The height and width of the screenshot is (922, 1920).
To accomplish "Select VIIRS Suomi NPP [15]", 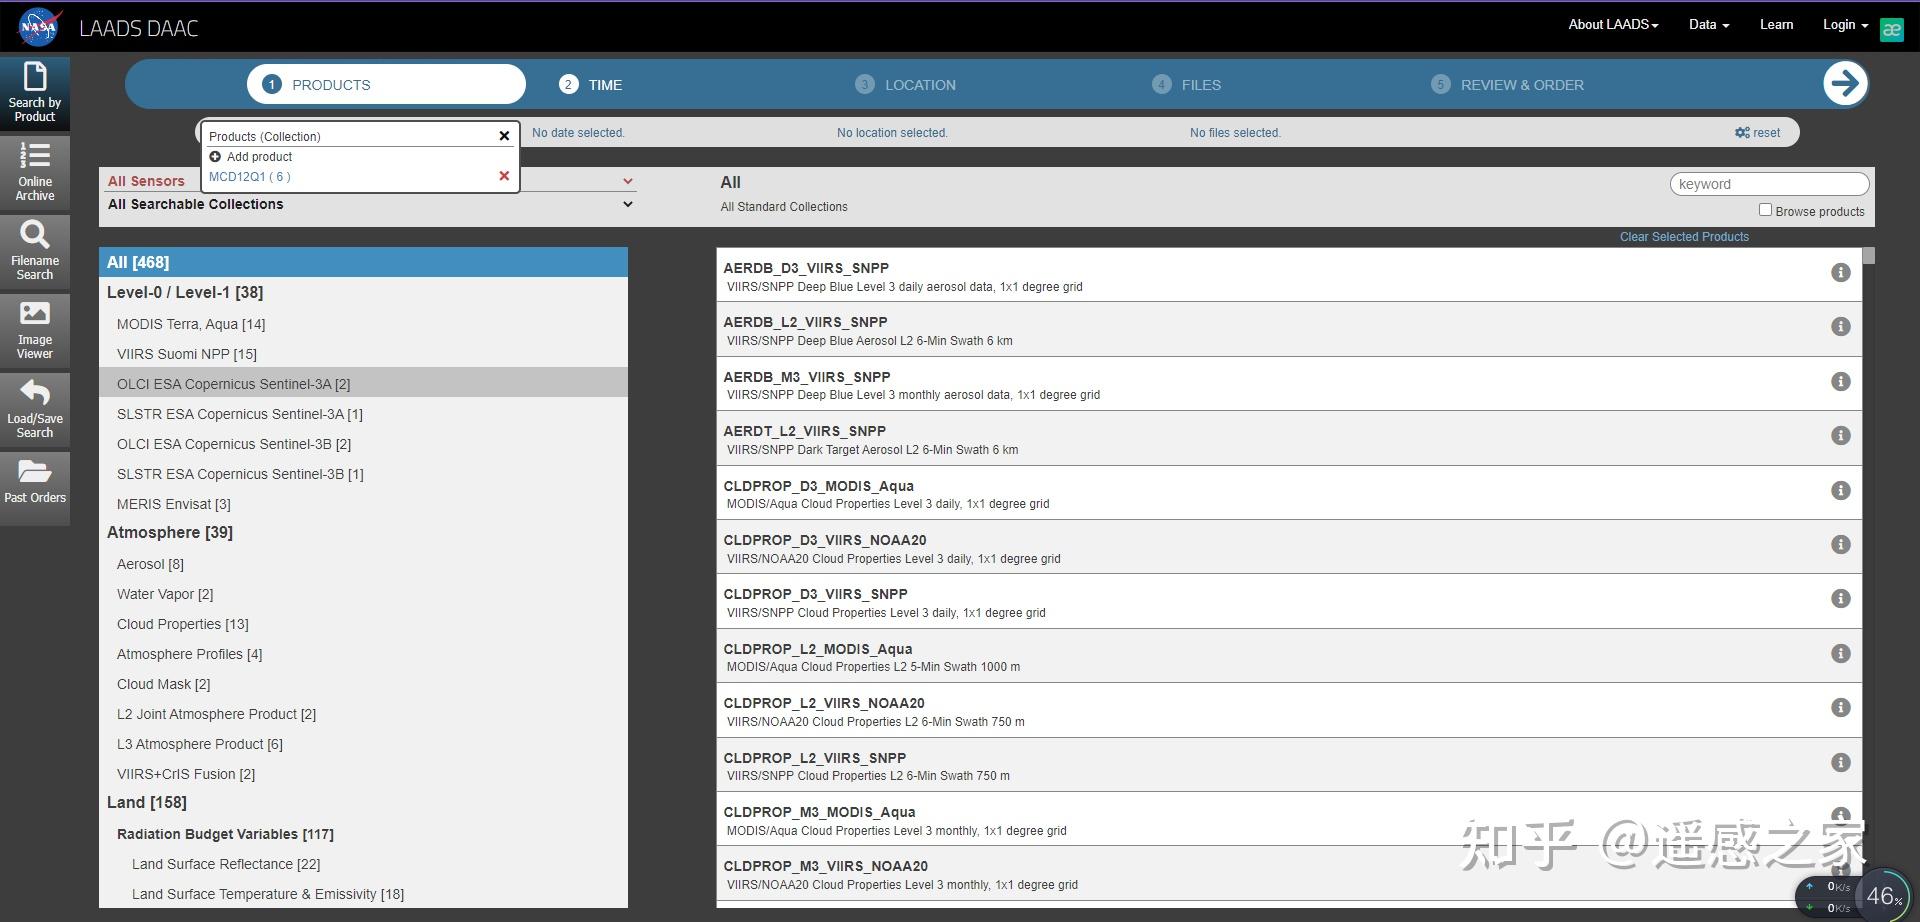I will tap(187, 354).
